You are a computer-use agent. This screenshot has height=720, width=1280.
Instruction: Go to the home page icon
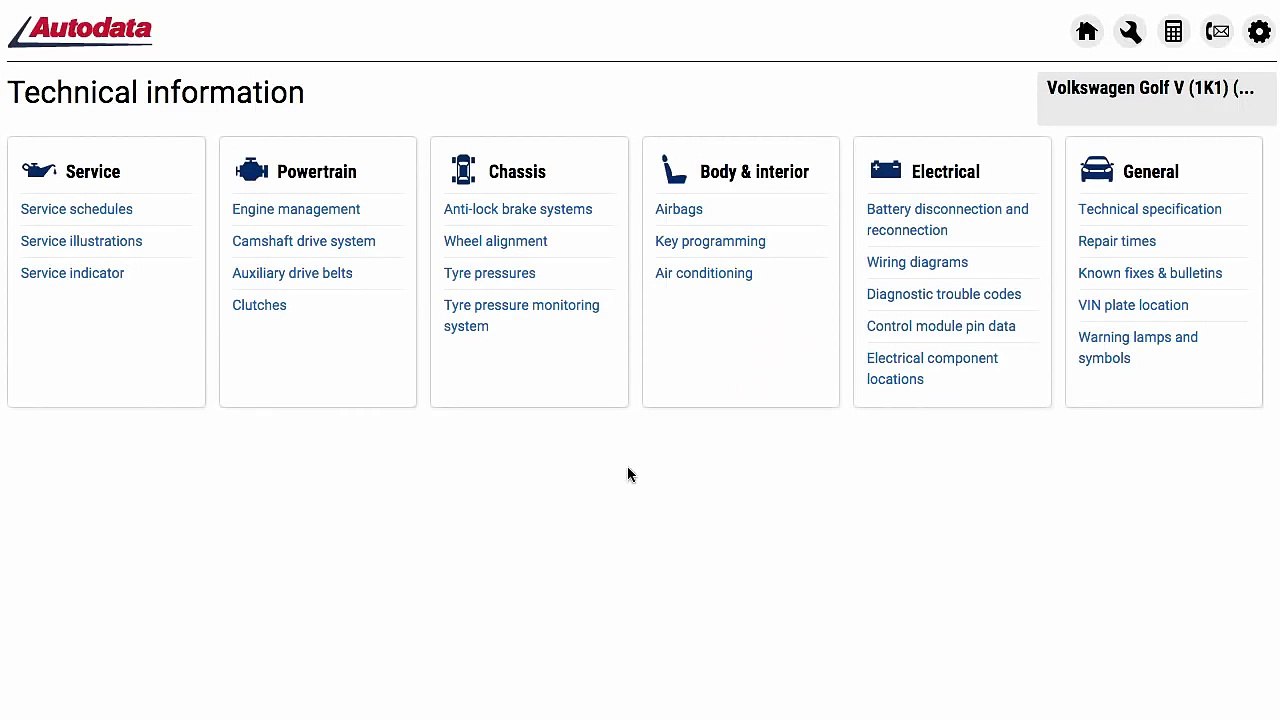[1087, 32]
